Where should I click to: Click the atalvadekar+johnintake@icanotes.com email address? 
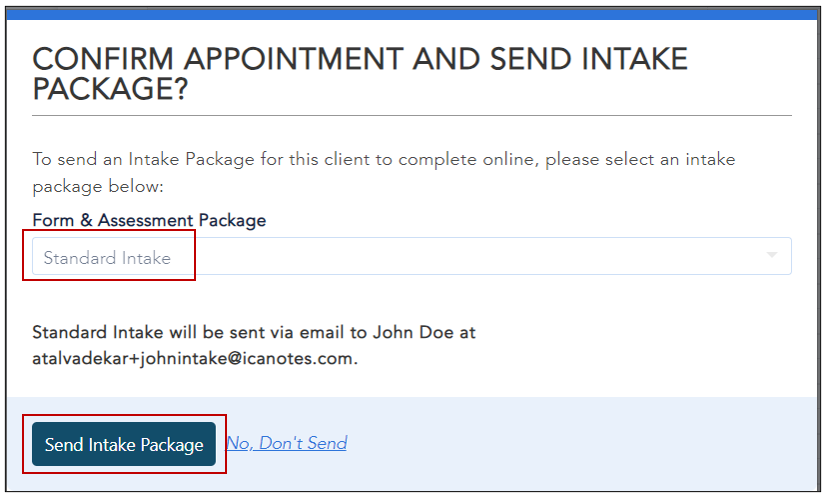pyautogui.click(x=194, y=357)
